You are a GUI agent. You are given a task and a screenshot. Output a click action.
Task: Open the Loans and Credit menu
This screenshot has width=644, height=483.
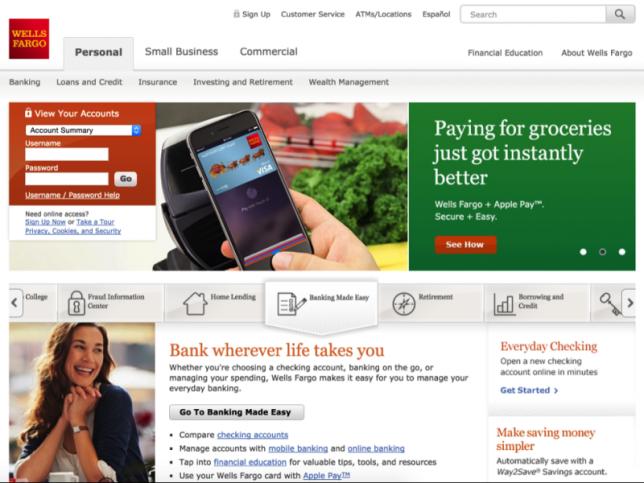[89, 82]
